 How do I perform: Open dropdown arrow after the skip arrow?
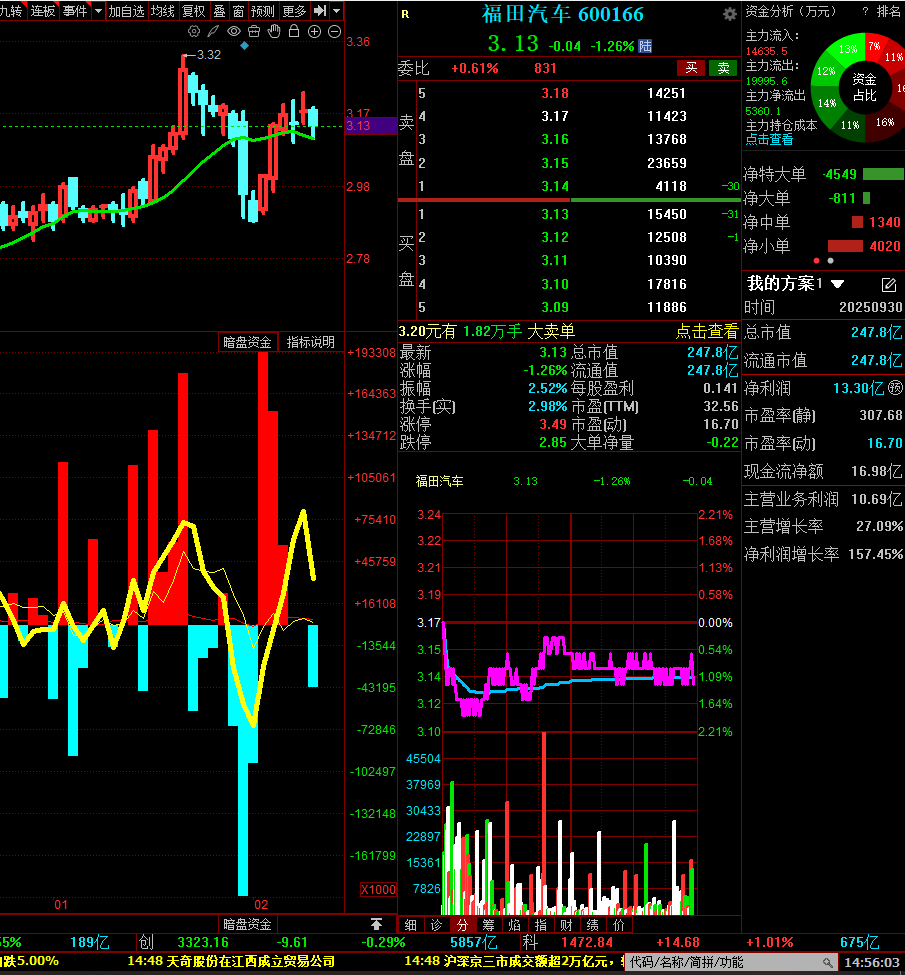tap(336, 11)
